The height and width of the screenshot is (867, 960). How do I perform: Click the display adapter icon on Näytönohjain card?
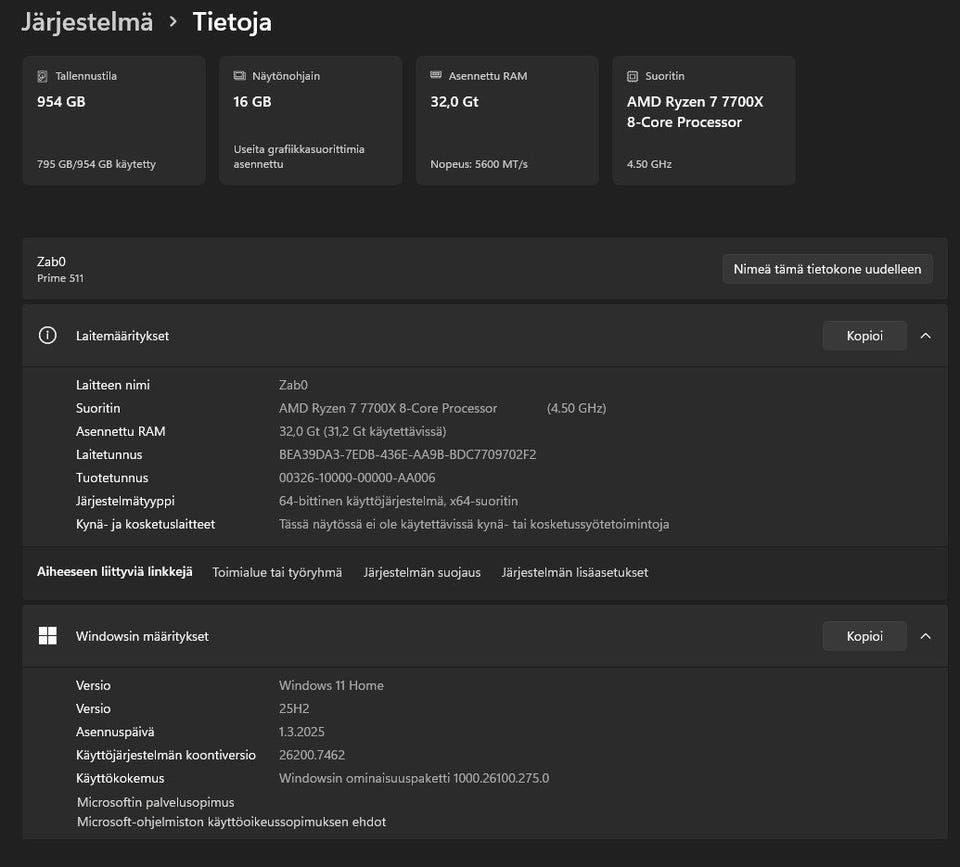point(239,76)
